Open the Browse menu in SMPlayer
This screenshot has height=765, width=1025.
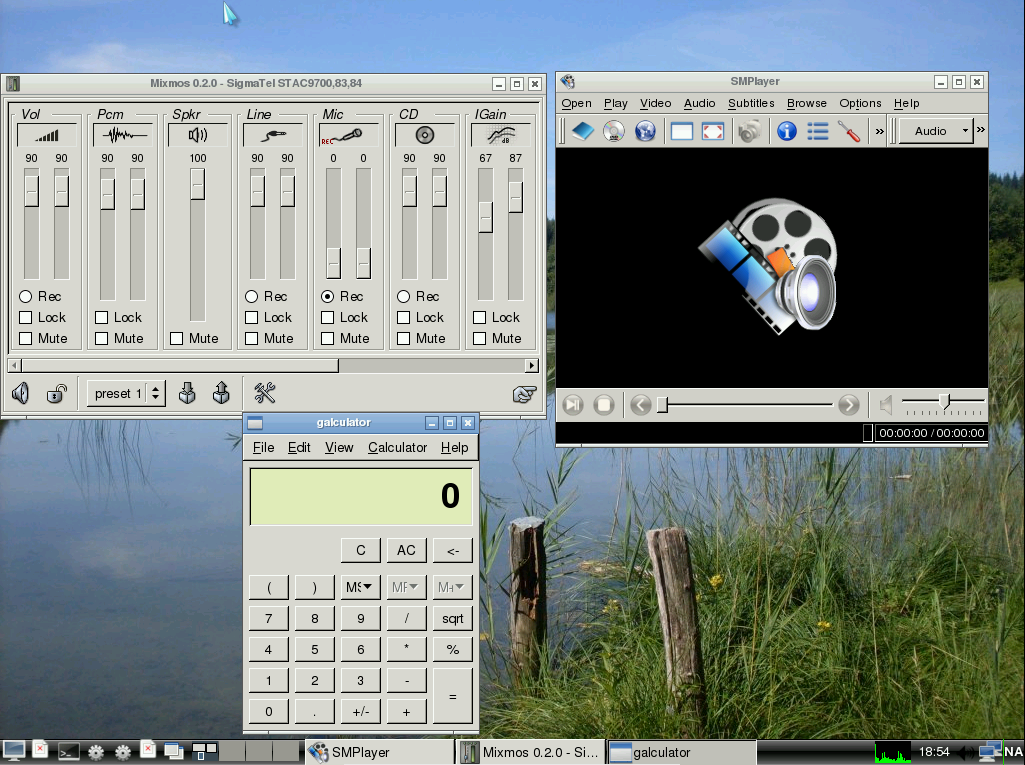point(807,103)
